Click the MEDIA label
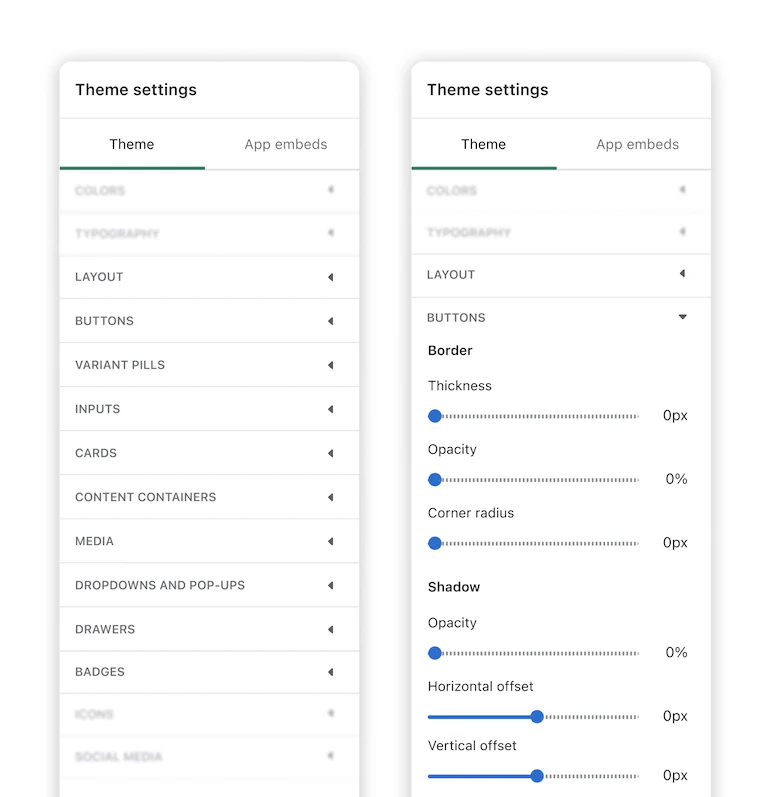The width and height of the screenshot is (770, 797). click(94, 541)
